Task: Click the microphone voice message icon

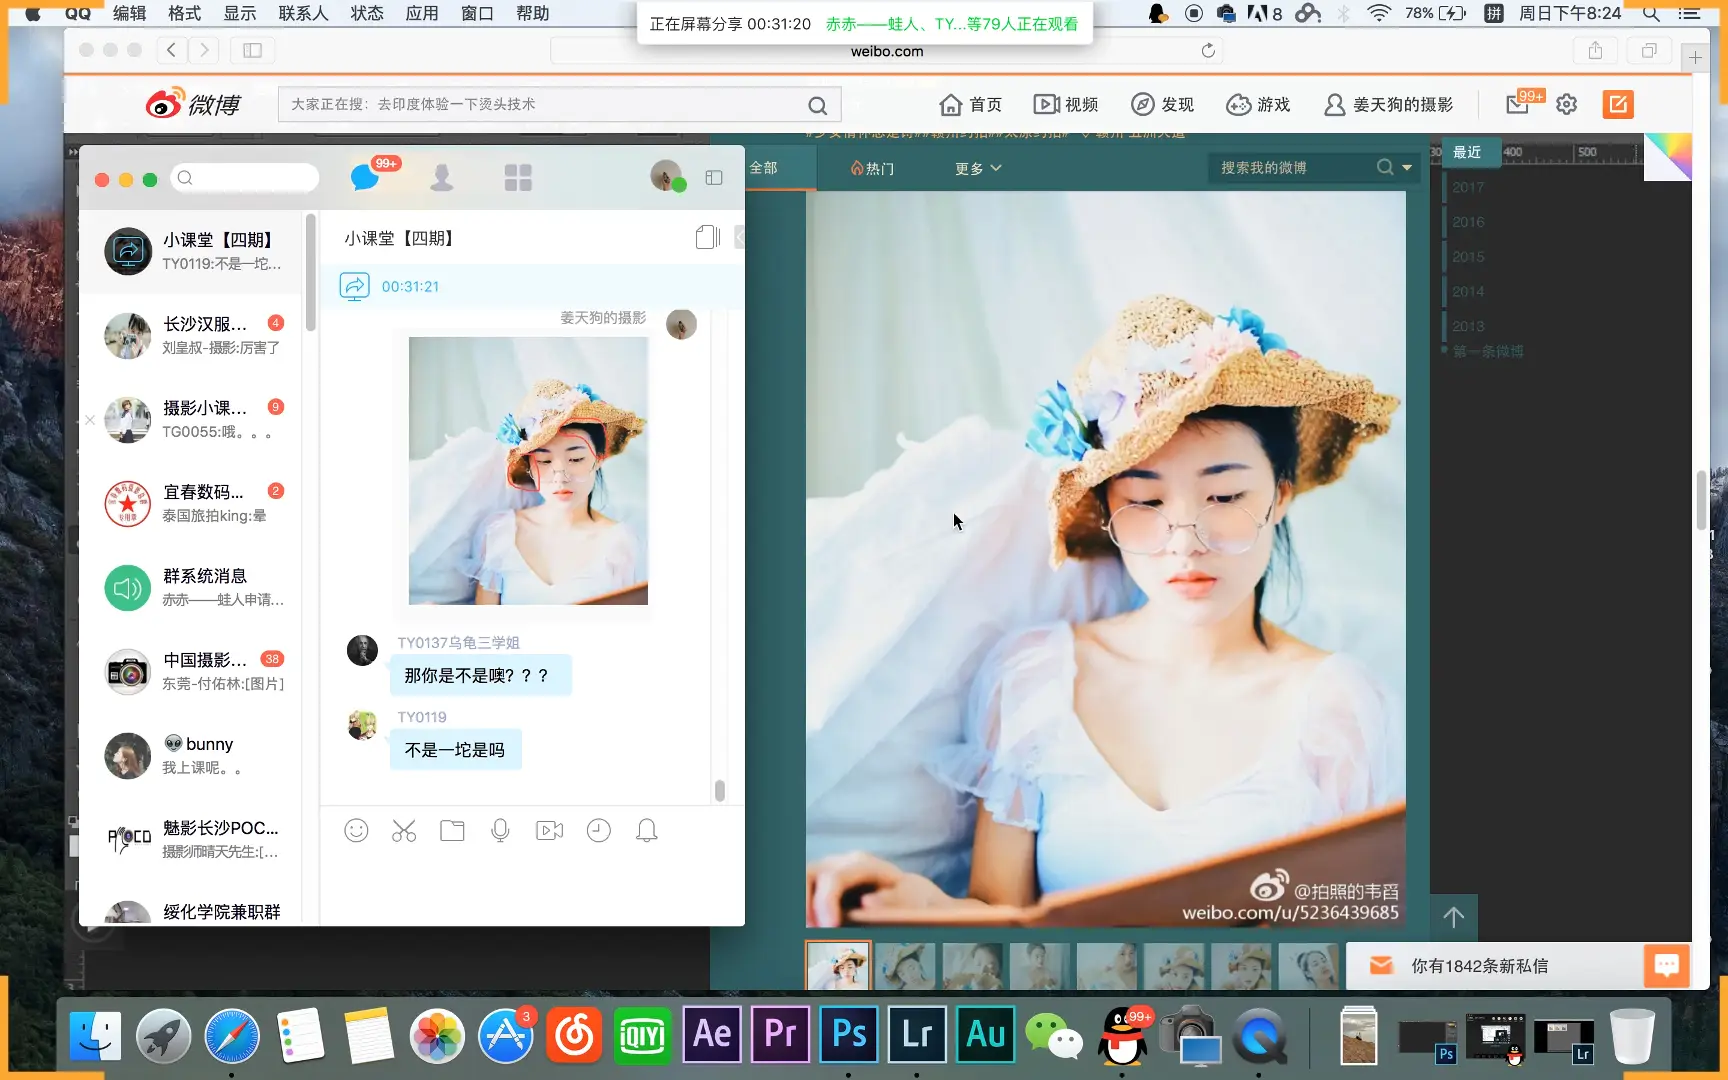Action: tap(500, 830)
